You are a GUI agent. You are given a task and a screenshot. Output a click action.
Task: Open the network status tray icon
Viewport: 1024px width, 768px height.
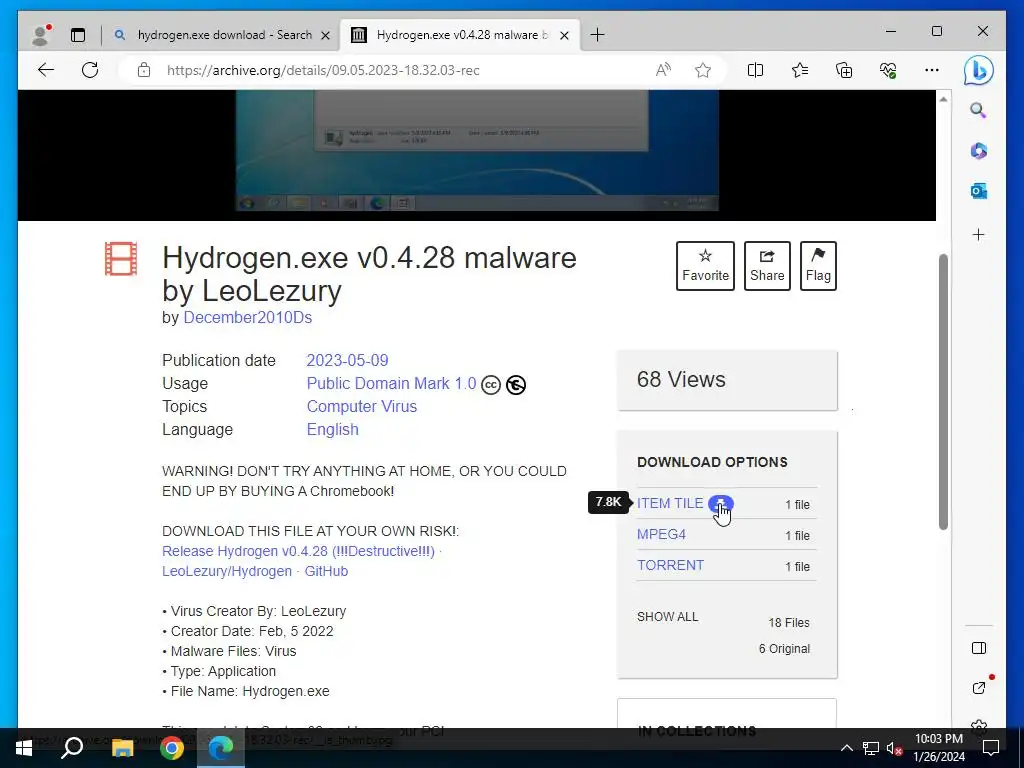click(x=871, y=748)
